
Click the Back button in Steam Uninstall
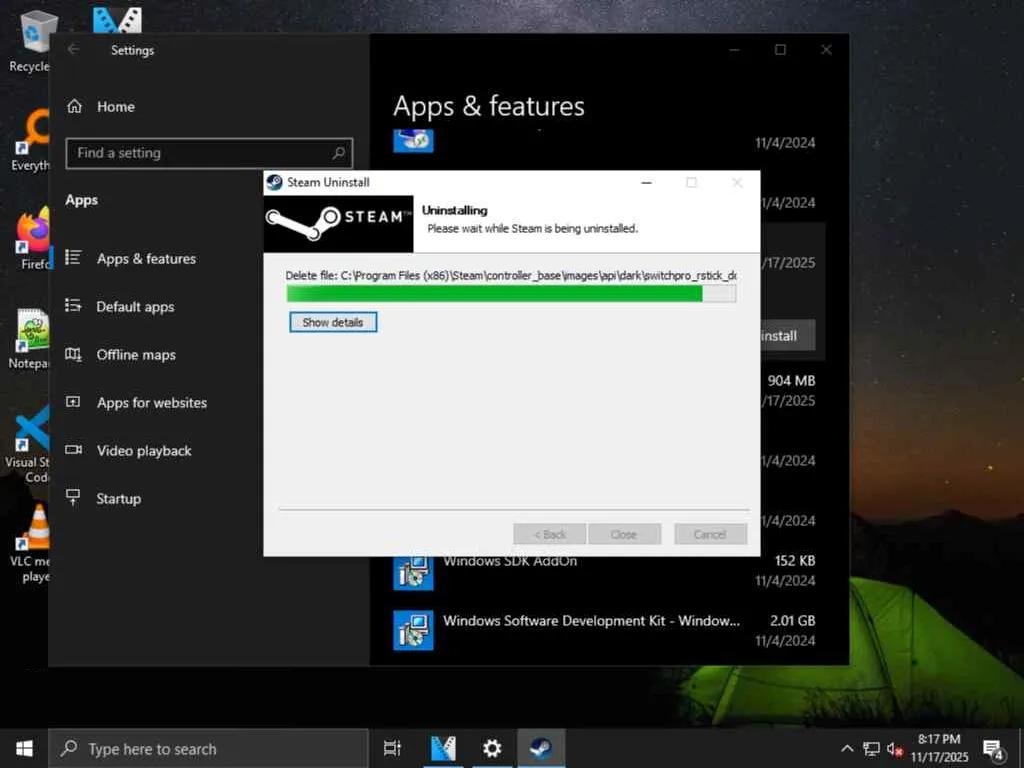coord(549,534)
